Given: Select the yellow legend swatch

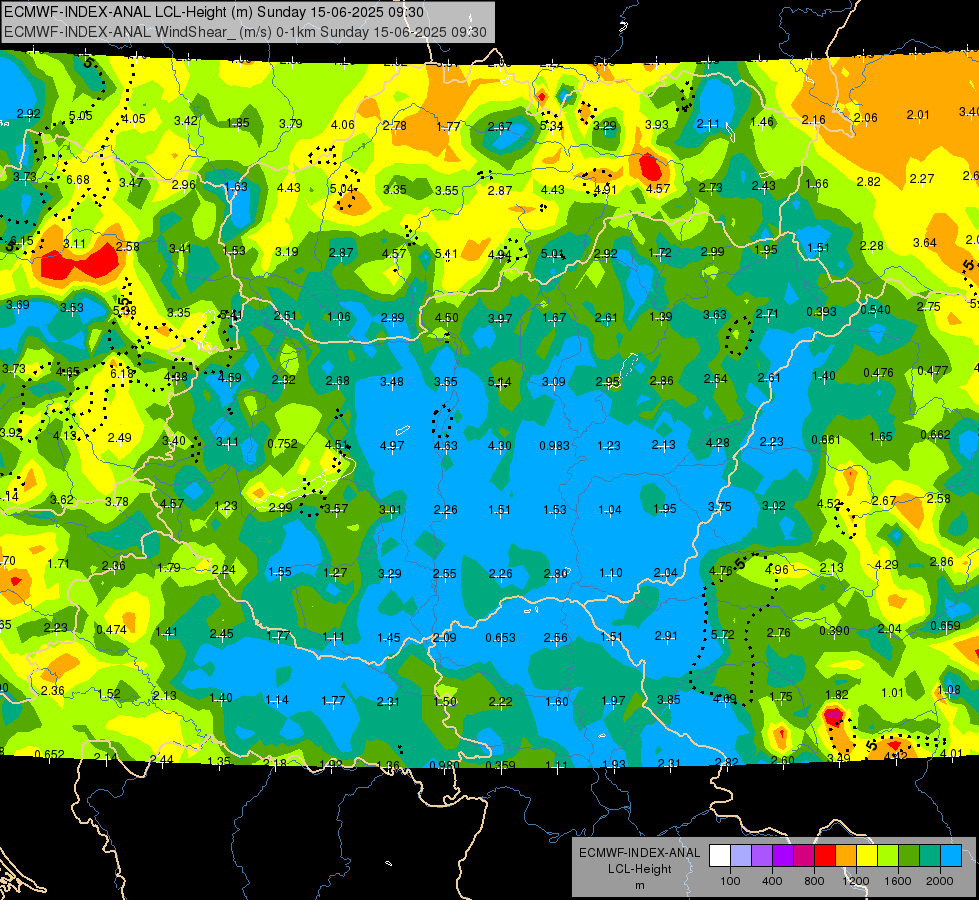Looking at the screenshot, I should click(867, 856).
